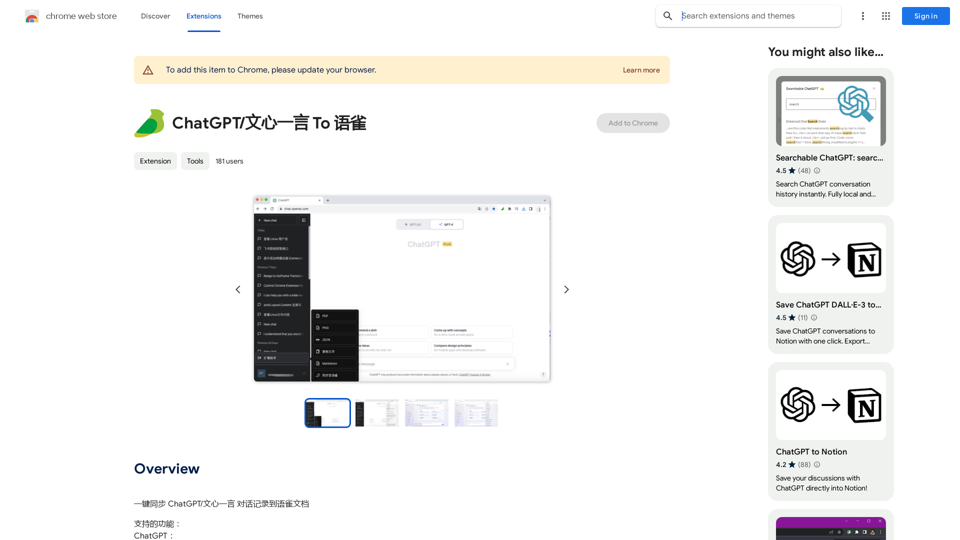Select the fourth screenshot thumbnail

coord(476,413)
